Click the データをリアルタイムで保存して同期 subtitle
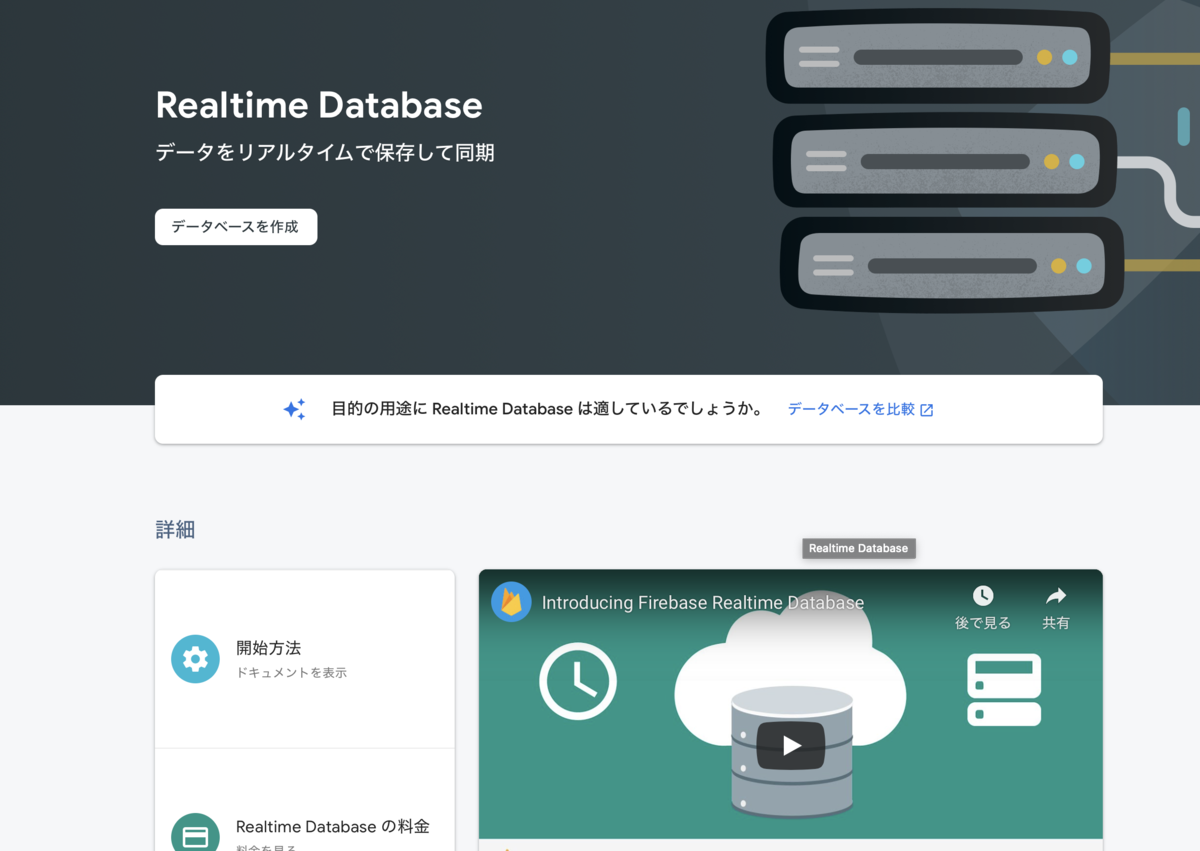Image resolution: width=1200 pixels, height=851 pixels. (325, 153)
